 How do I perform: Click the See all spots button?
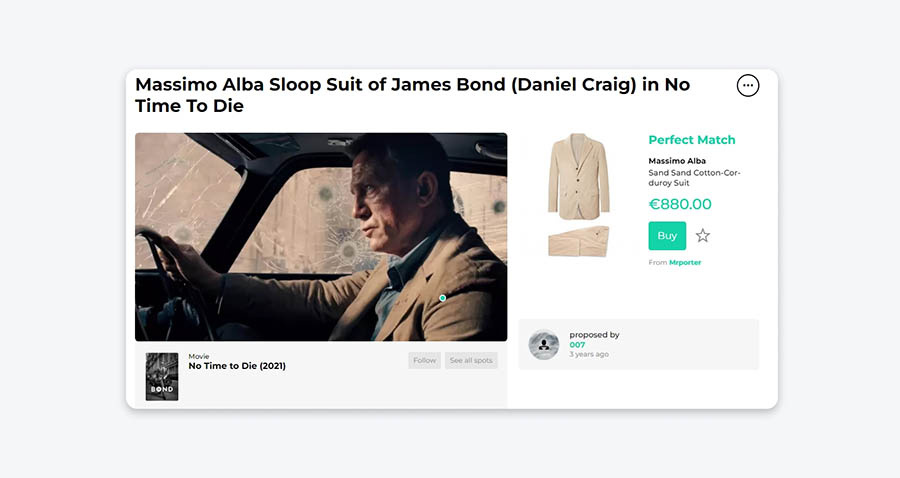[471, 361]
